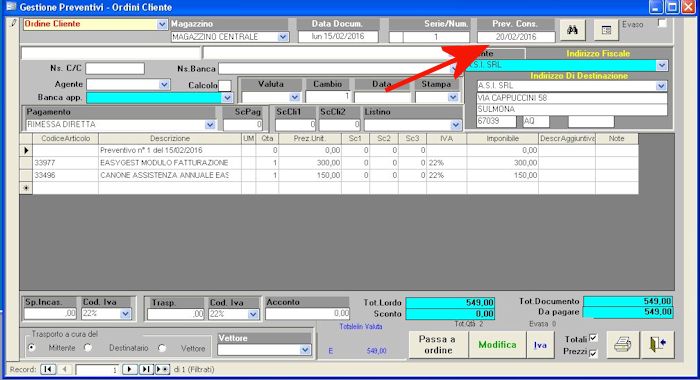Click the VIA CAPPUCCINI 58 address field
Image resolution: width=700 pixels, height=380 pixels.
[x=572, y=98]
